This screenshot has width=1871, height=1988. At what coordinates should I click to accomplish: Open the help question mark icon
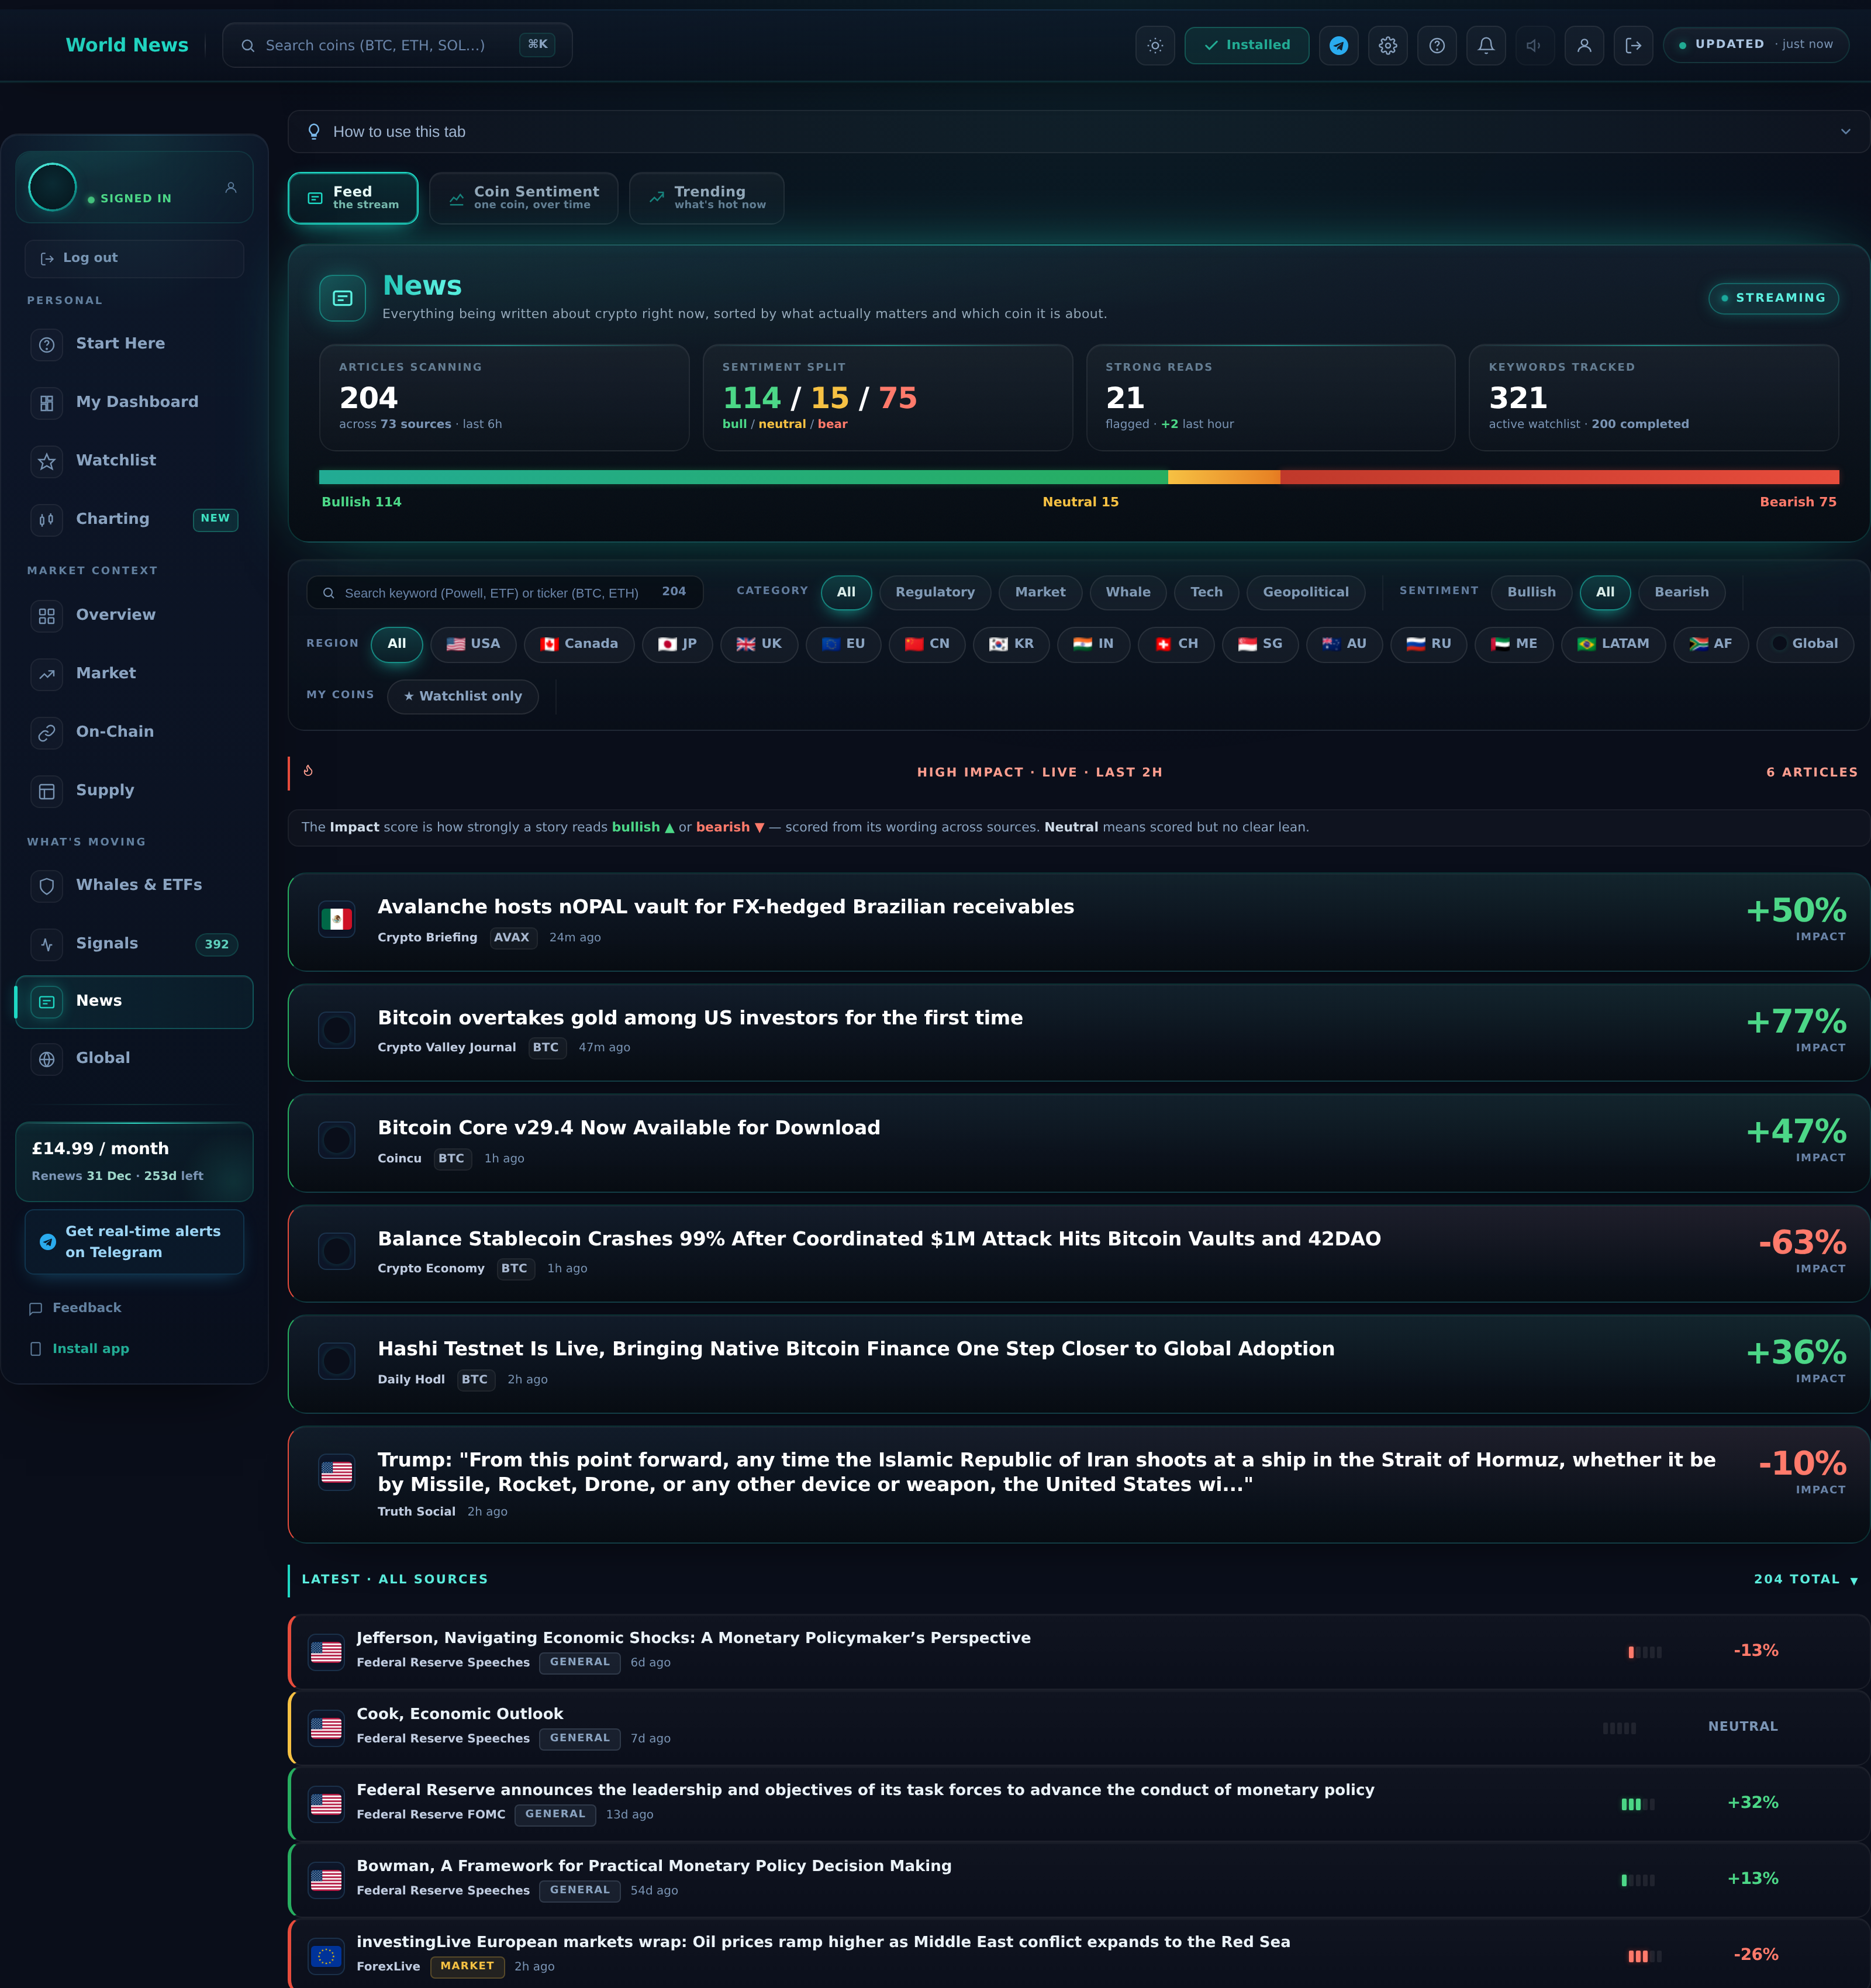(1436, 45)
